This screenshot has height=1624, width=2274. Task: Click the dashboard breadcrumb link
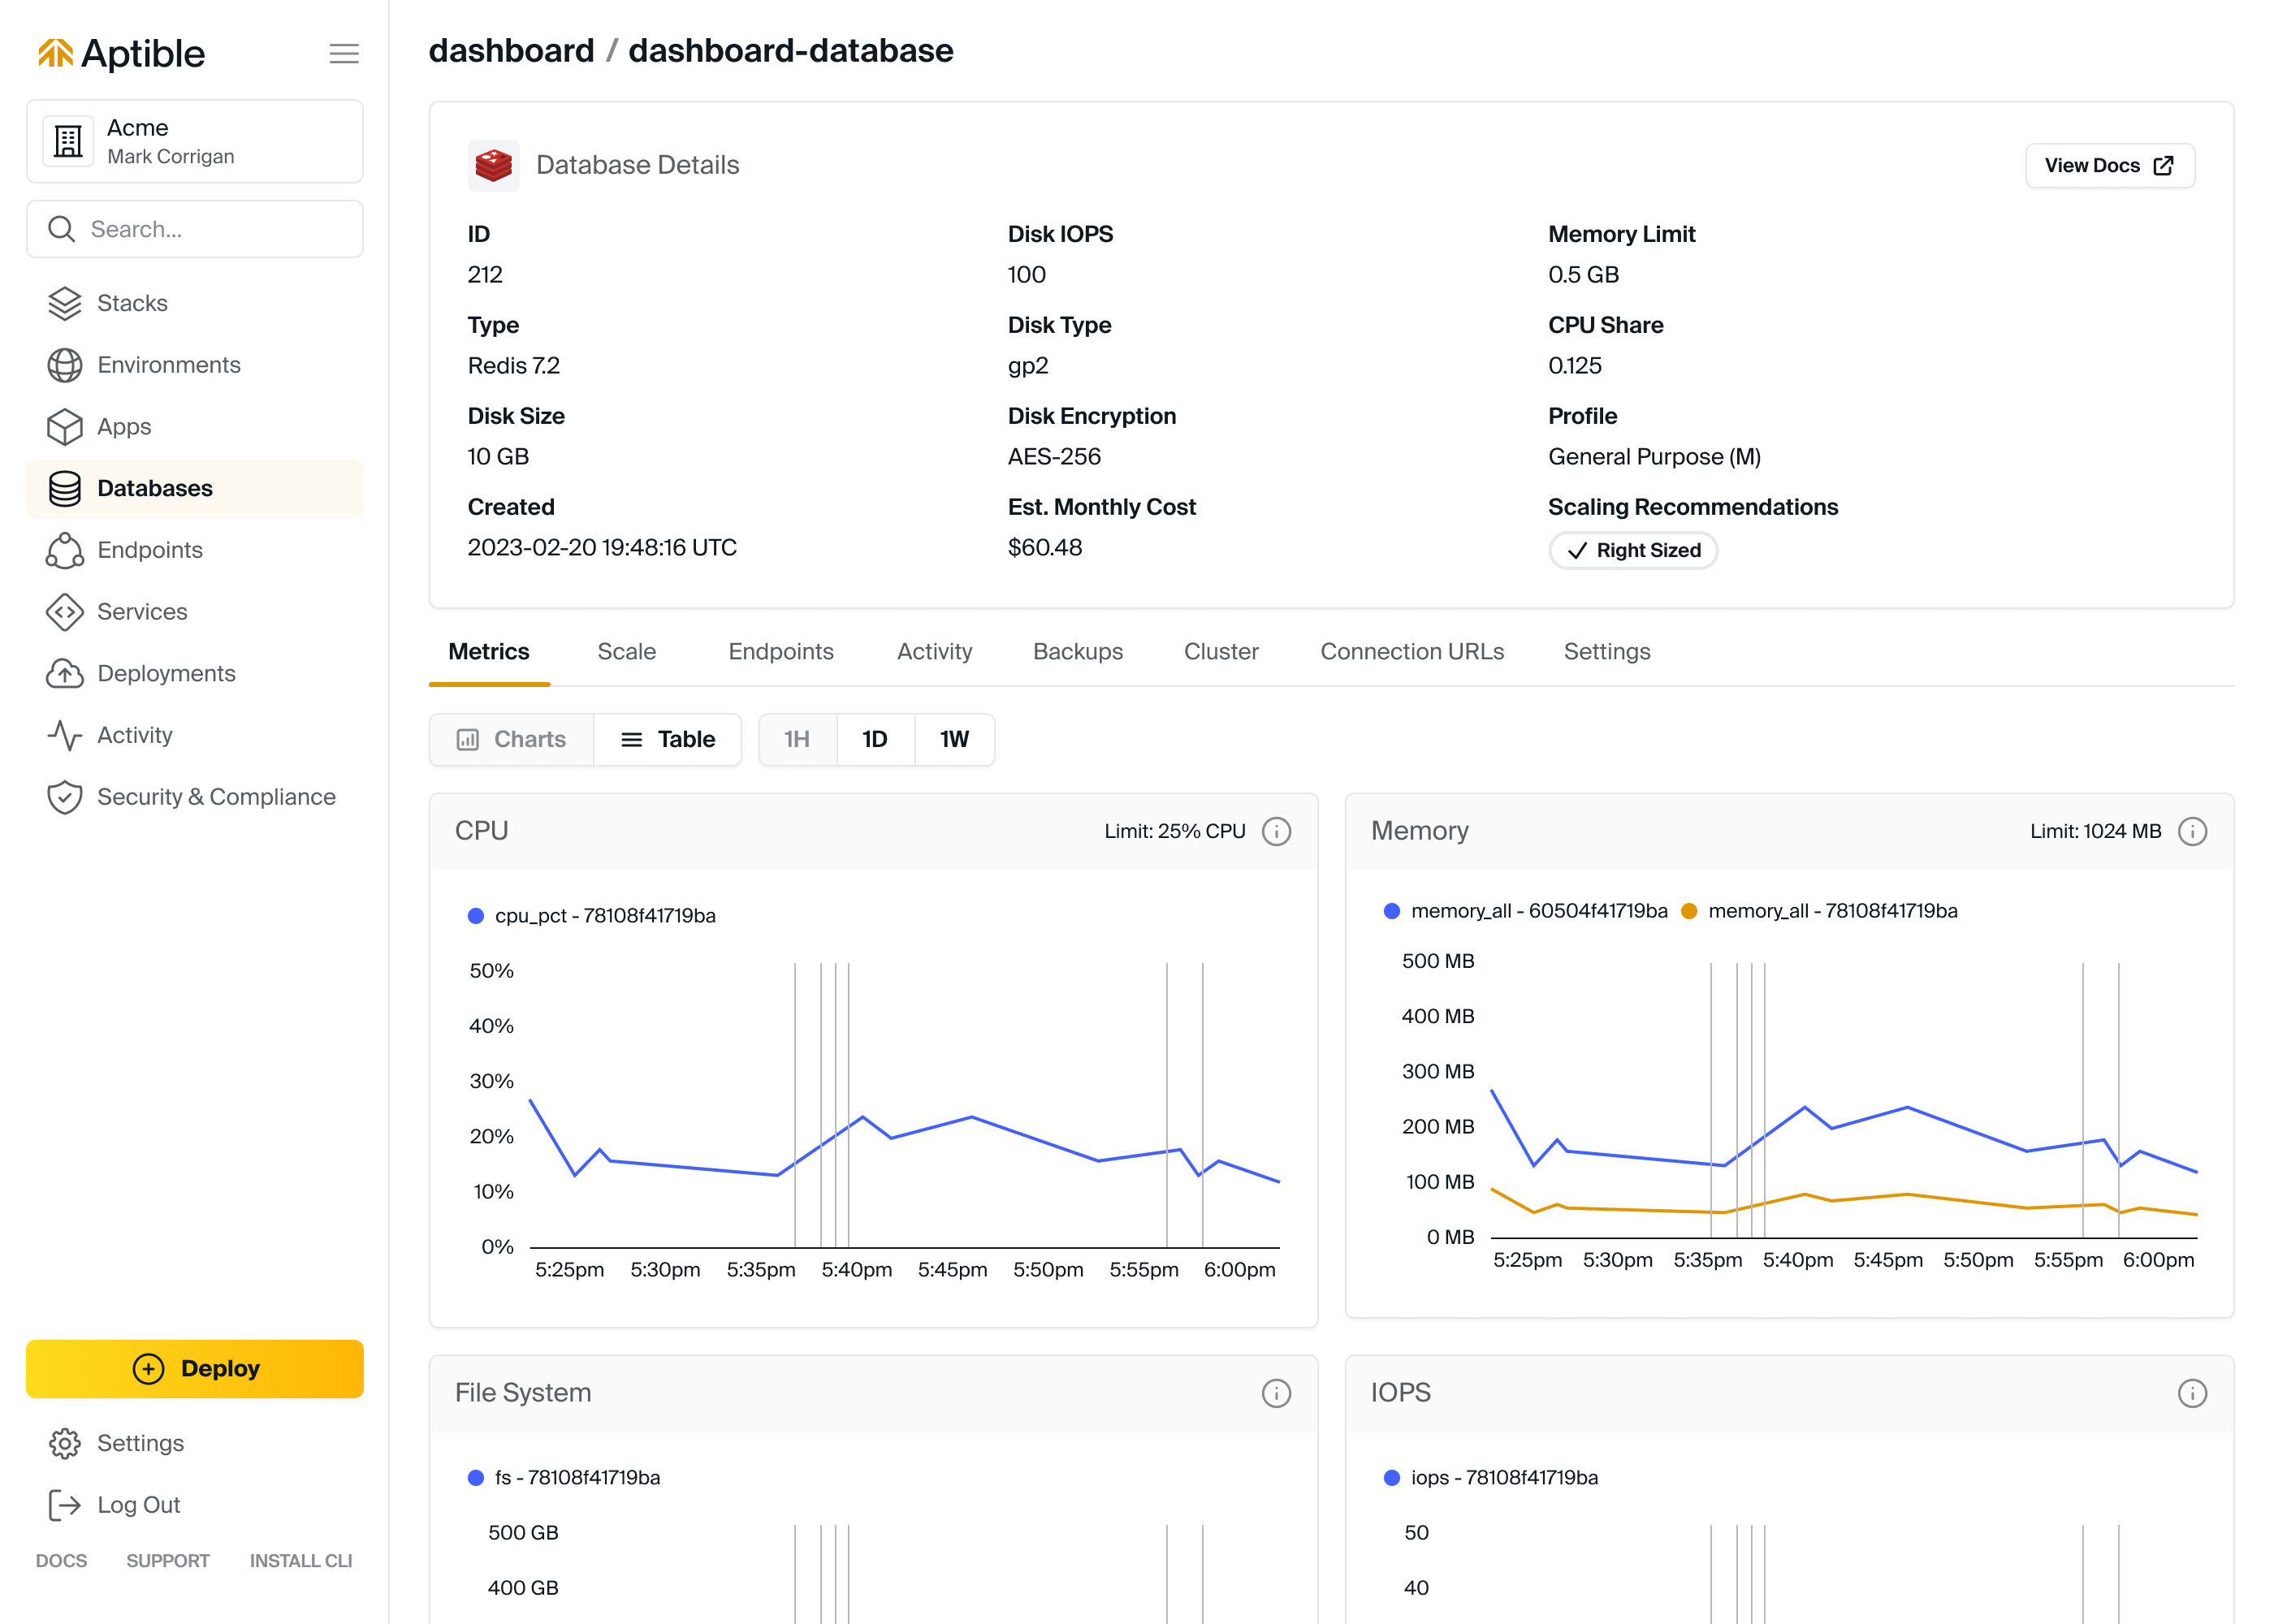(512, 51)
